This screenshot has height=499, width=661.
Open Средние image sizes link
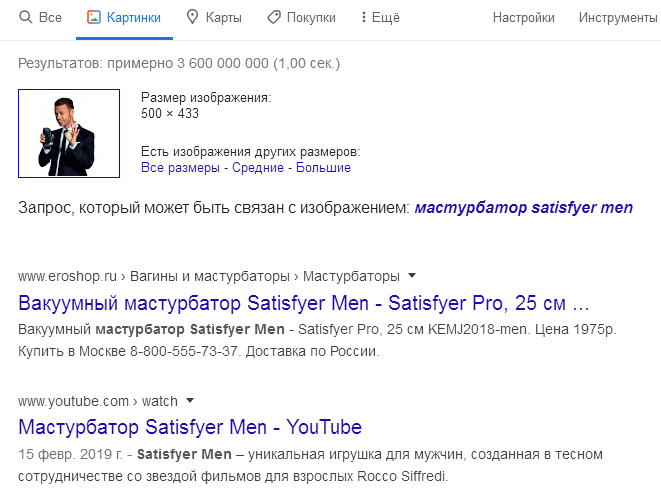258,167
